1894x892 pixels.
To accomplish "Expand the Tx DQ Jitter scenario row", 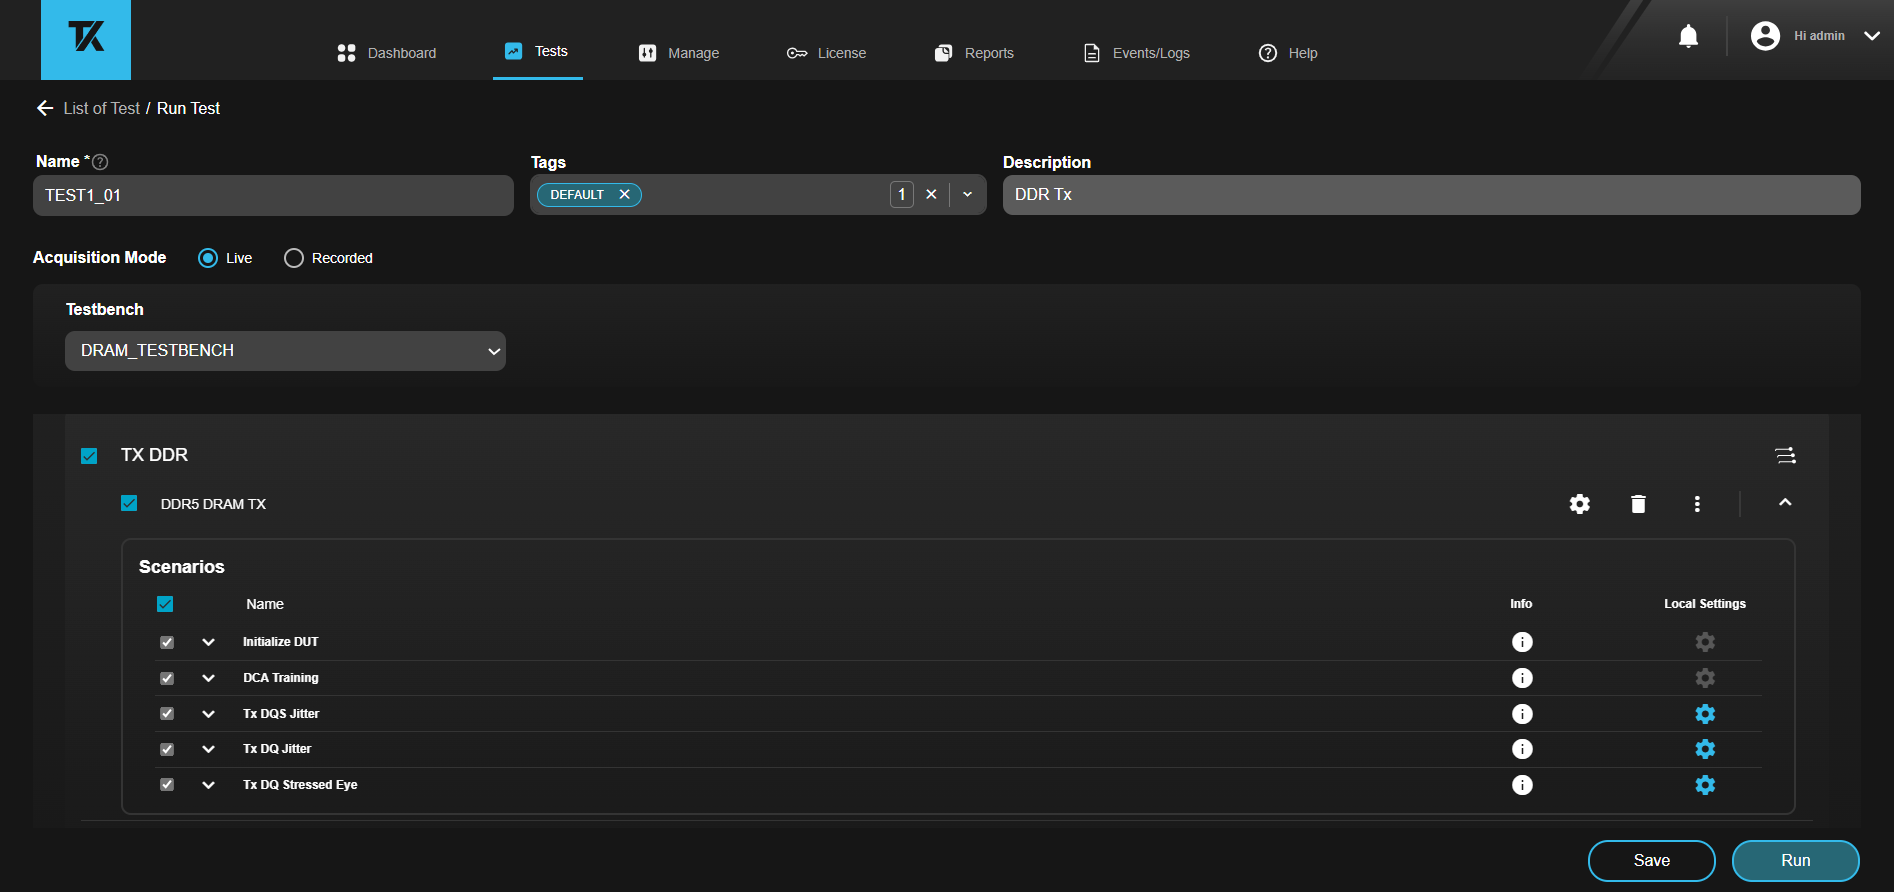I will click(x=208, y=749).
